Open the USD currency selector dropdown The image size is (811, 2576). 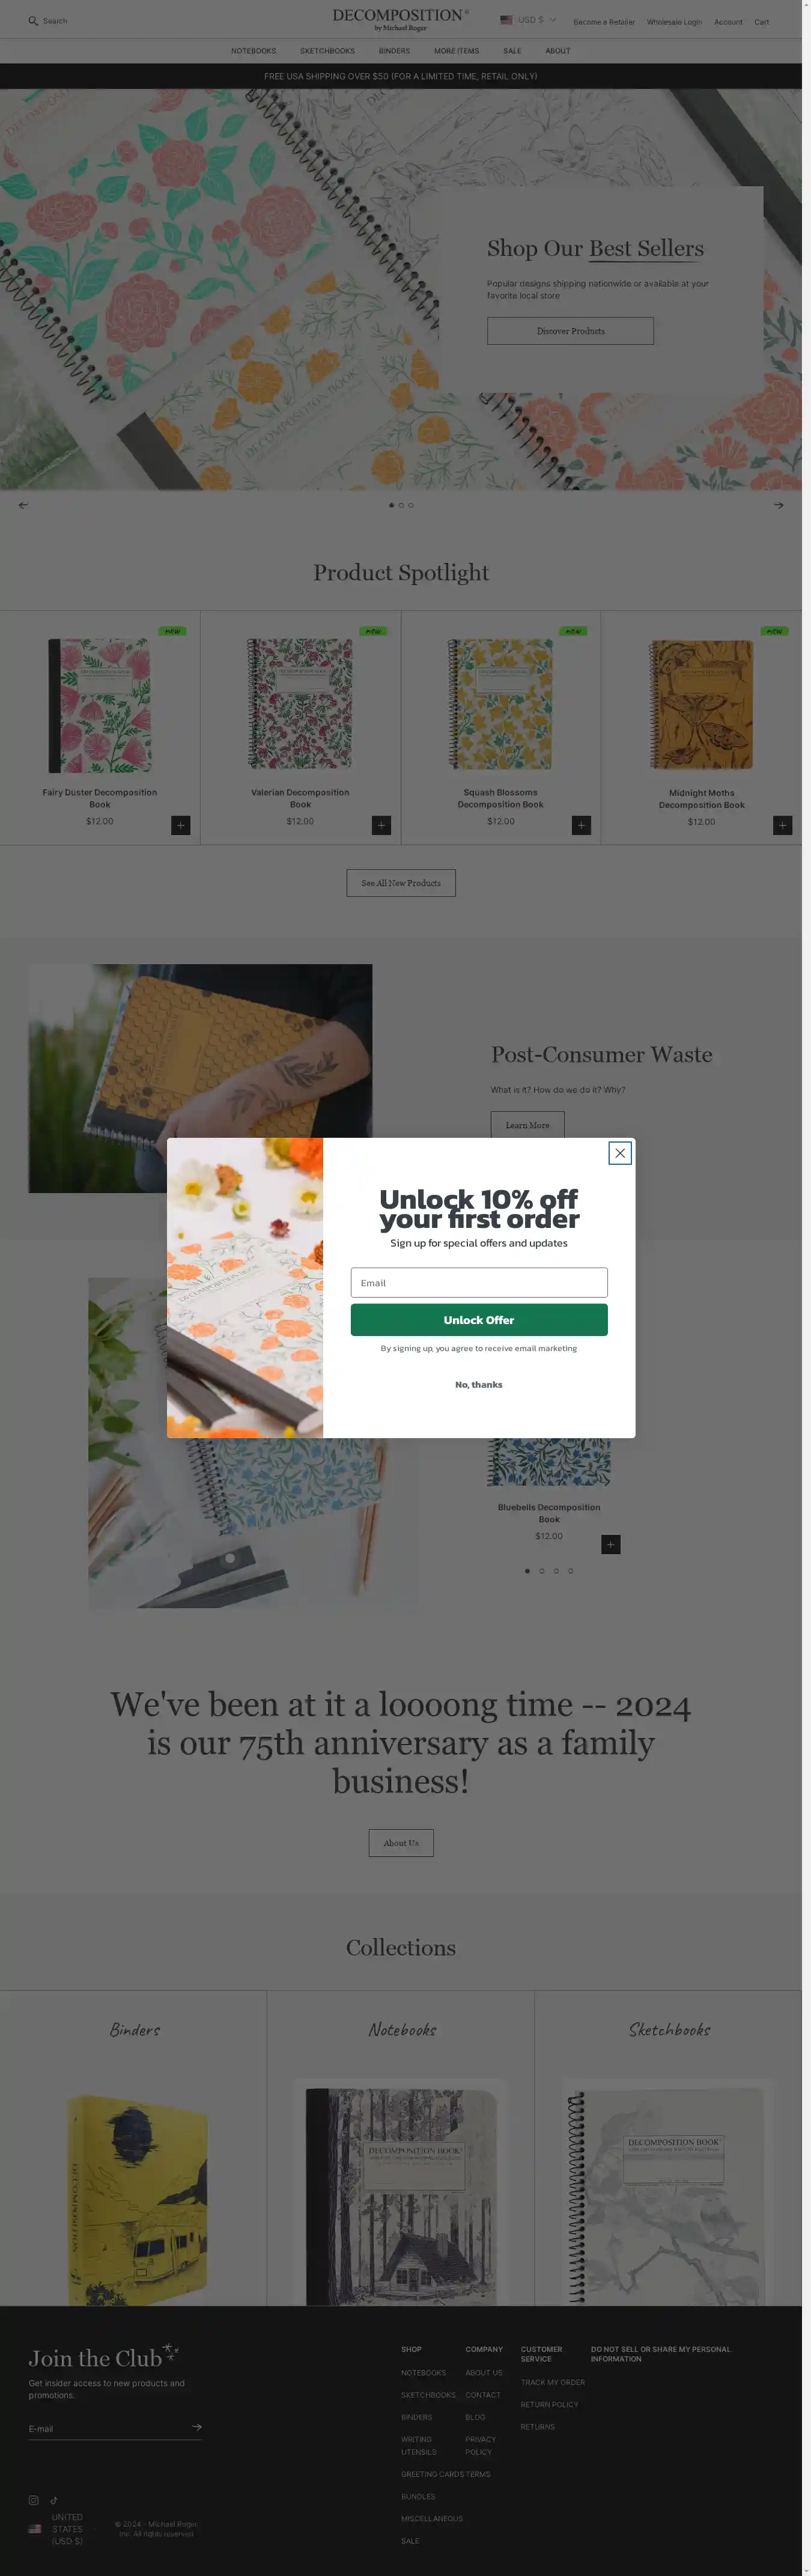pyautogui.click(x=528, y=20)
